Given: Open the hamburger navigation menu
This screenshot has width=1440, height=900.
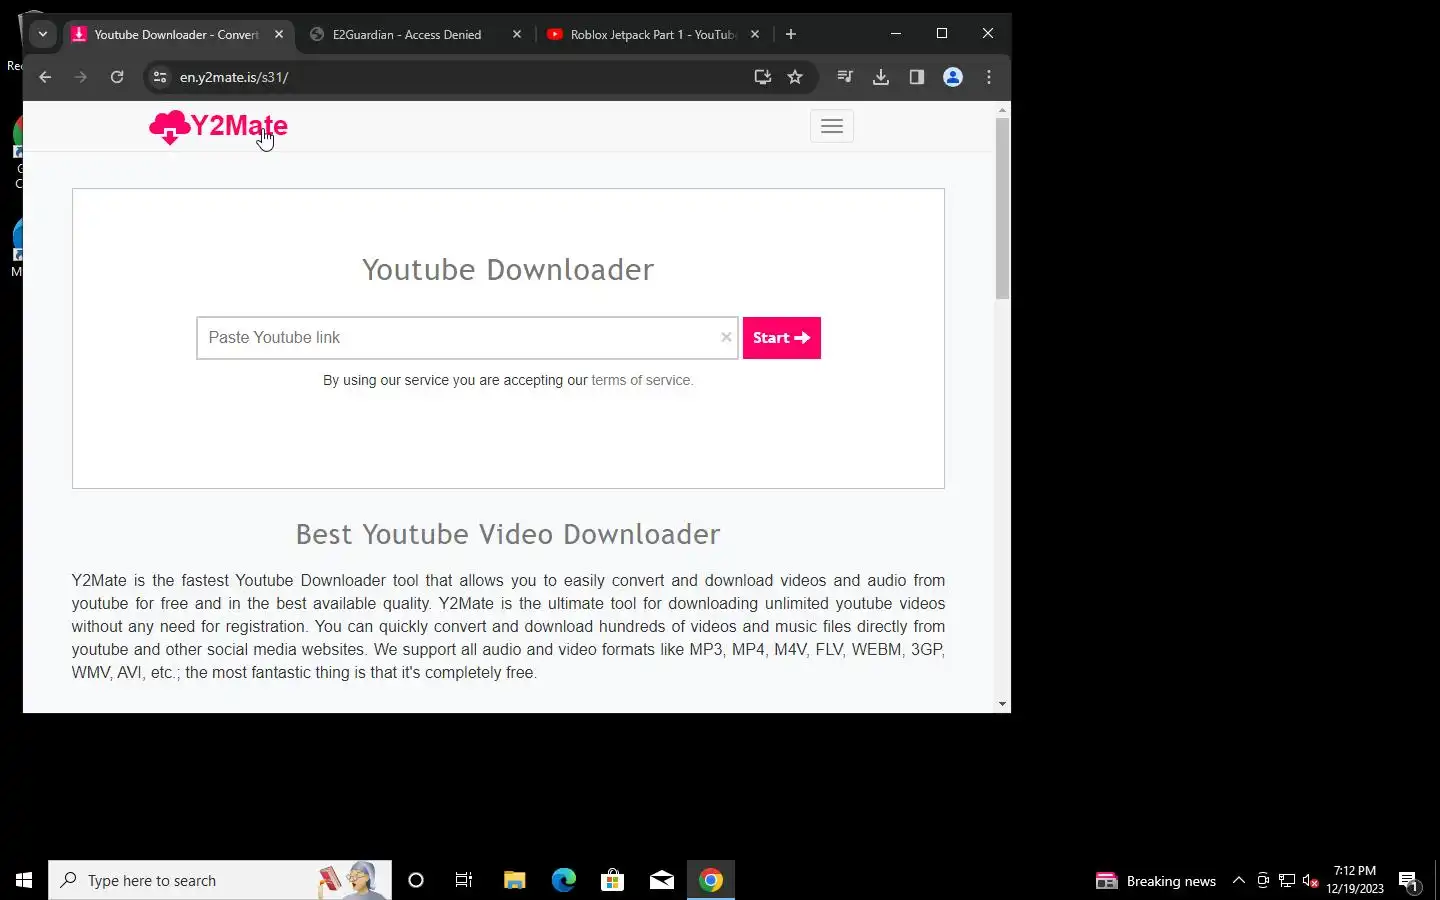Looking at the screenshot, I should [831, 126].
